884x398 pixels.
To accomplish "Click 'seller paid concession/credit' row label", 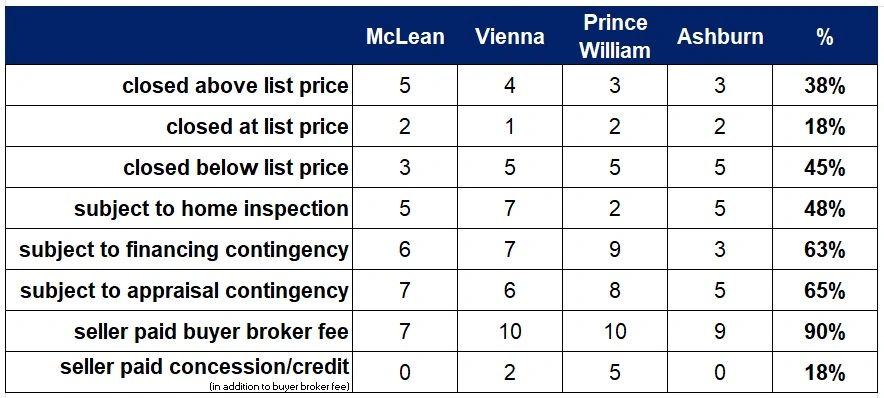I will pos(205,367).
